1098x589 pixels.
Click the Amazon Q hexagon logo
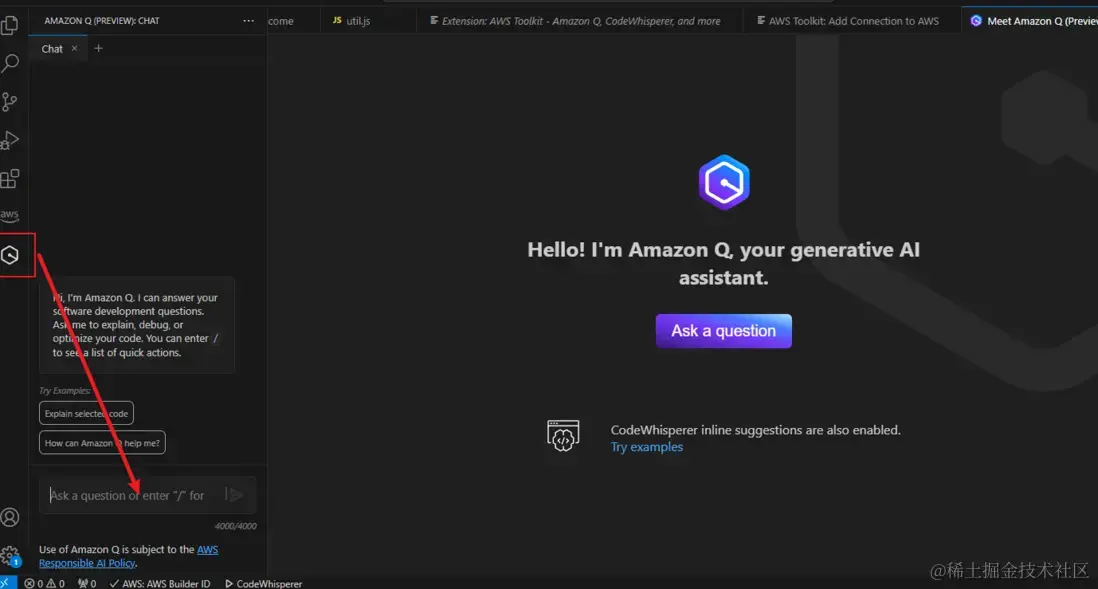coord(724,182)
